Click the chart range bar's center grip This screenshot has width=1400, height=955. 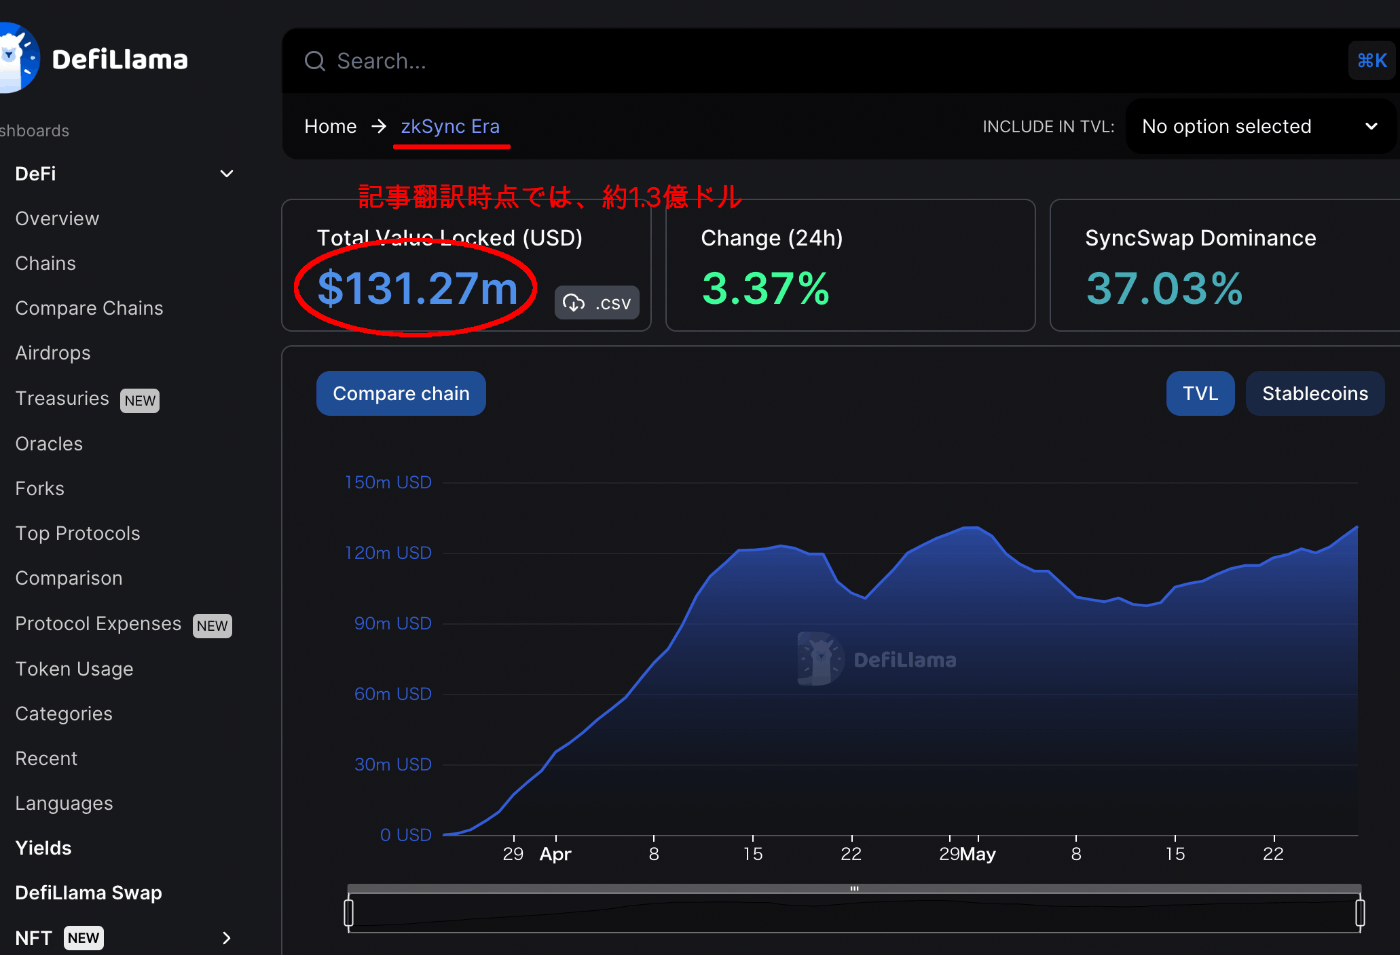click(x=854, y=888)
